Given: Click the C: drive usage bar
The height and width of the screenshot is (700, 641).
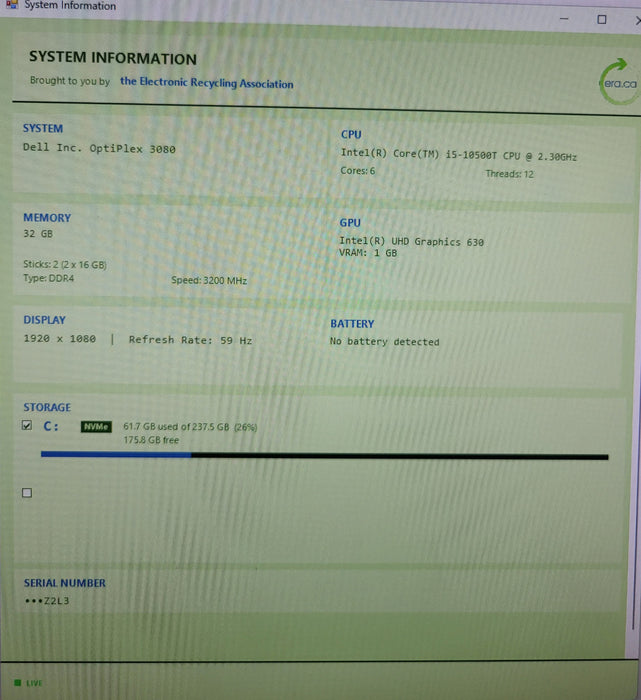Looking at the screenshot, I should point(325,455).
